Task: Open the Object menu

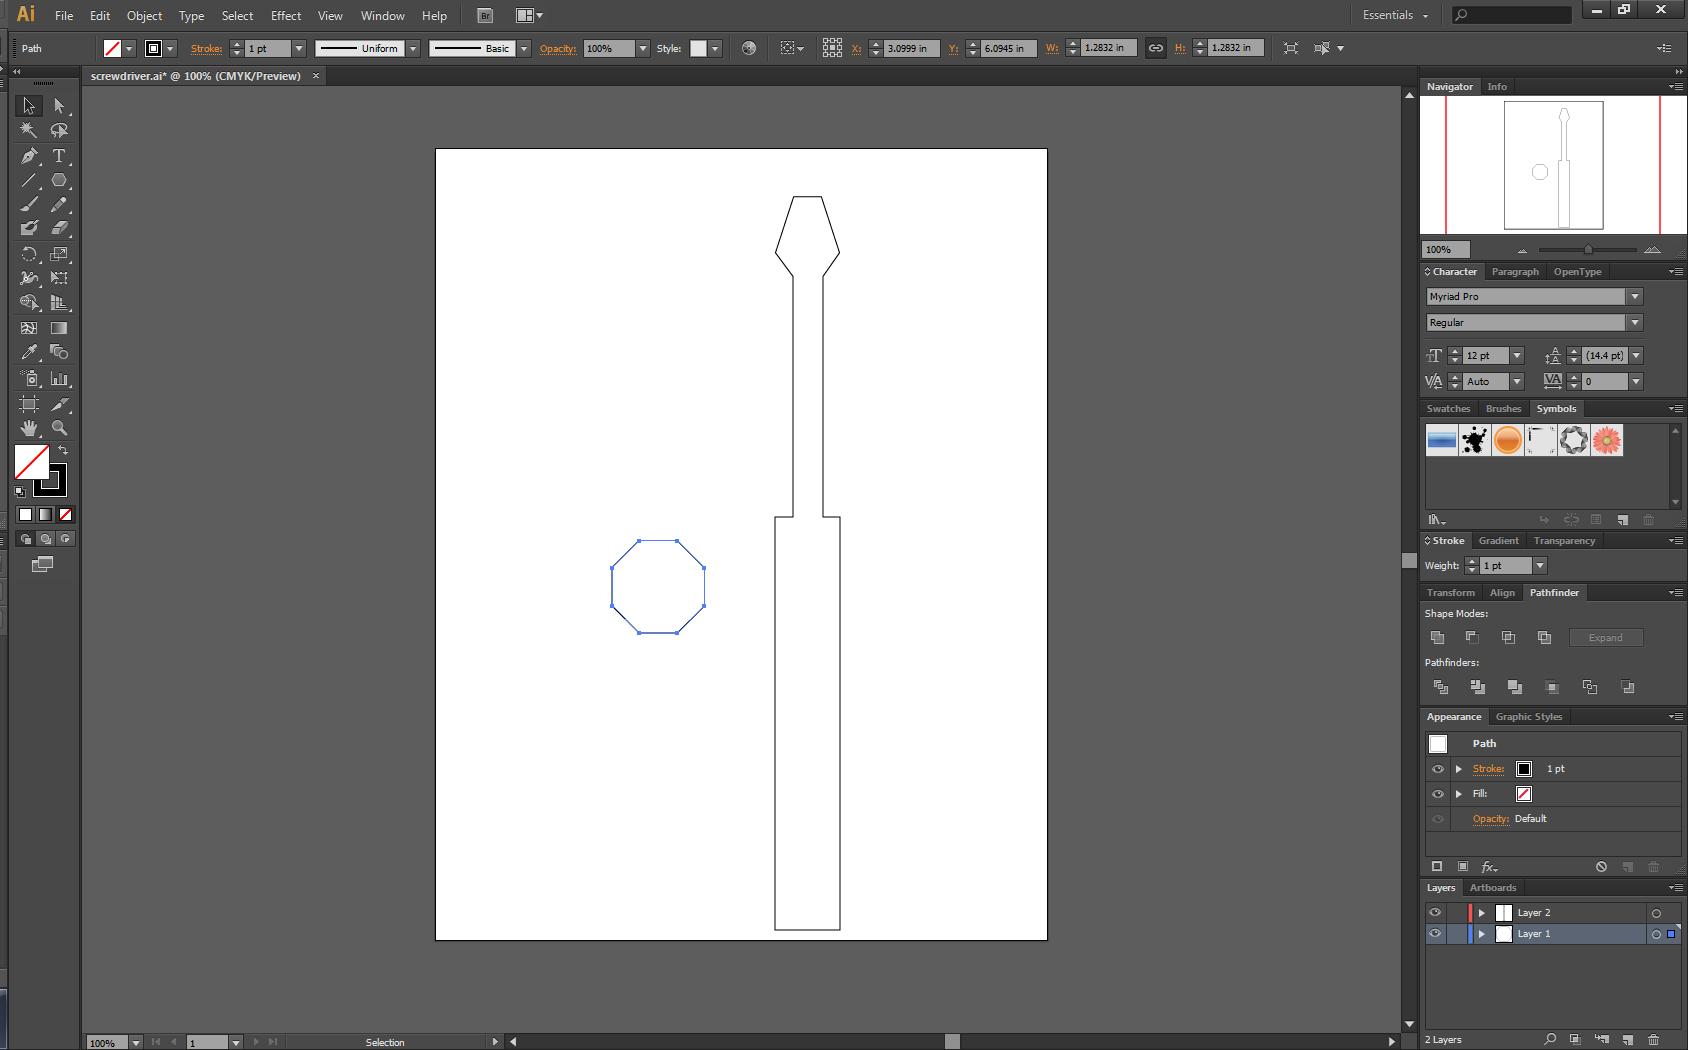Action: tap(144, 16)
